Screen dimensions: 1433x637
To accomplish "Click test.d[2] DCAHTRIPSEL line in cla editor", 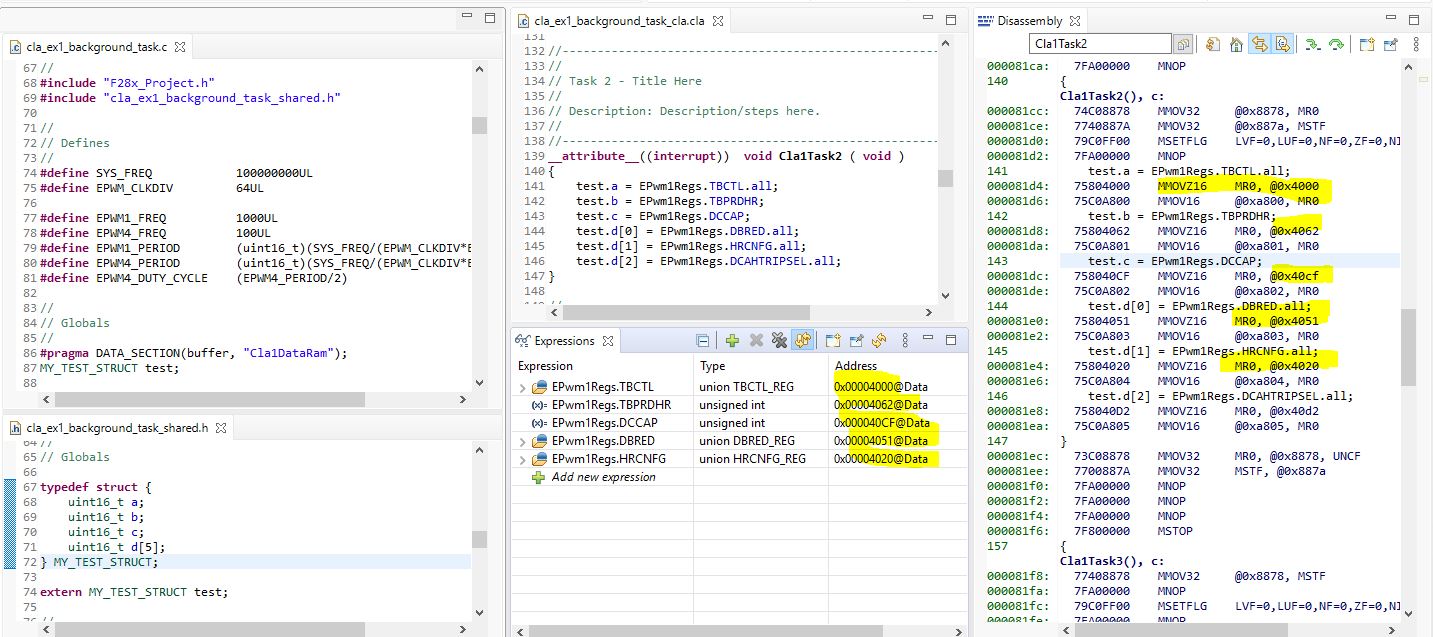I will tap(708, 261).
